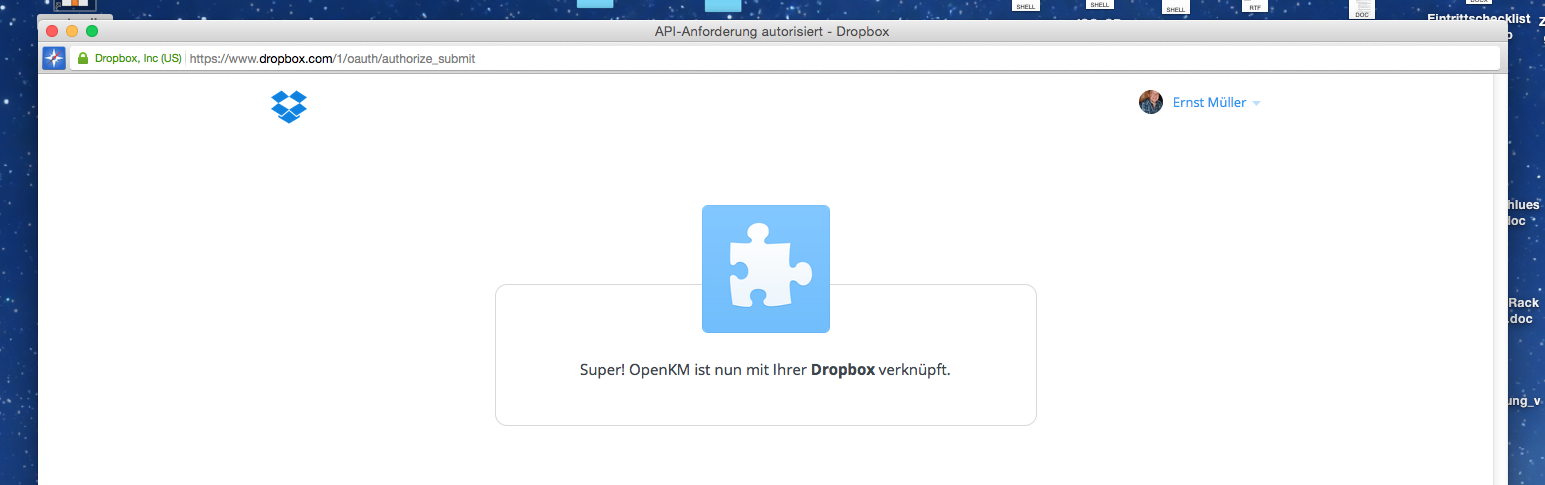The height and width of the screenshot is (485, 1545).
Task: Click Ernst Müller's profile avatar
Action: (1151, 102)
